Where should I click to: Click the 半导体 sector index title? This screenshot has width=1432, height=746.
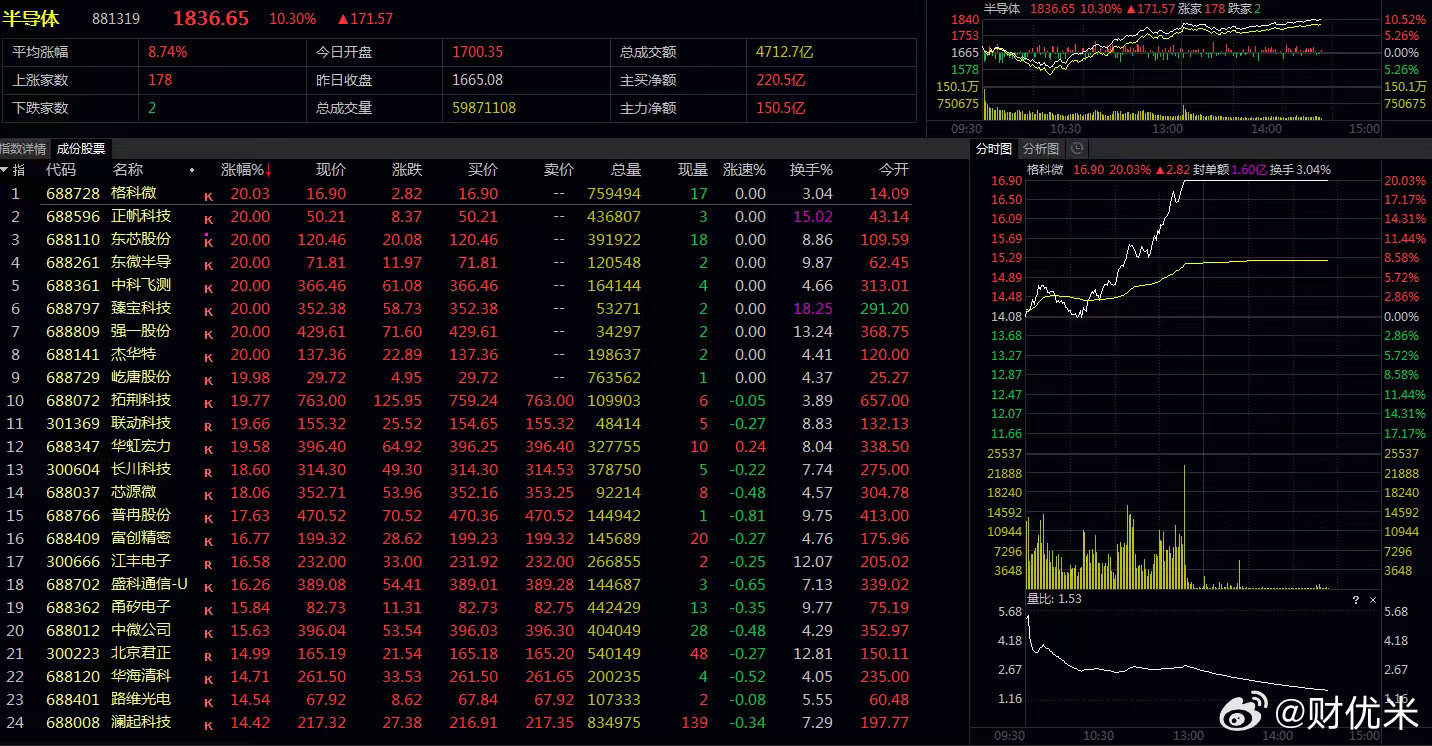32,18
